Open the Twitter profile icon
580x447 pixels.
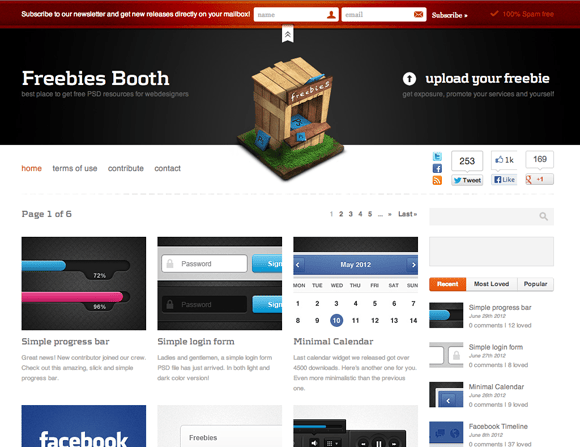click(437, 157)
